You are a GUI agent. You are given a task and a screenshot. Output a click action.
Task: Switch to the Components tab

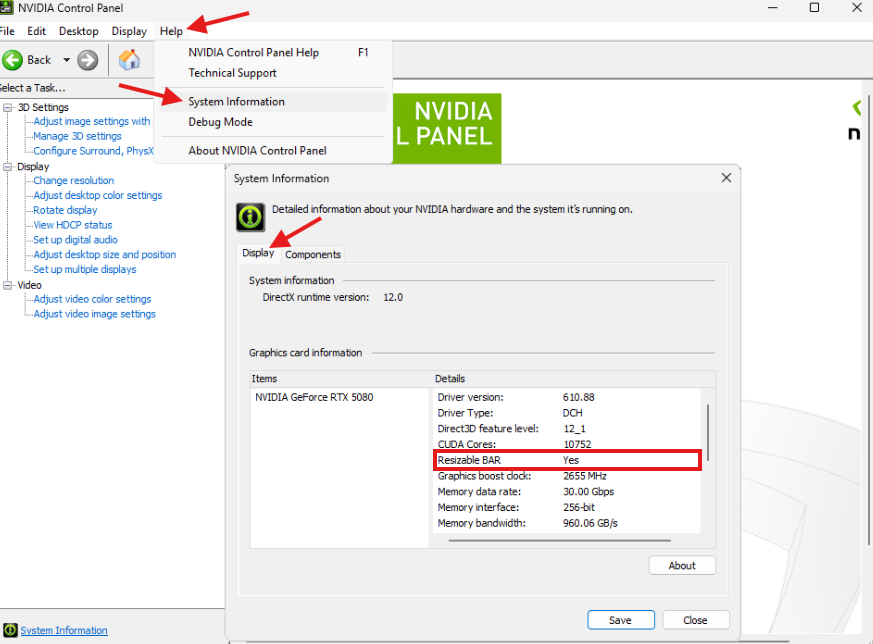(x=312, y=254)
